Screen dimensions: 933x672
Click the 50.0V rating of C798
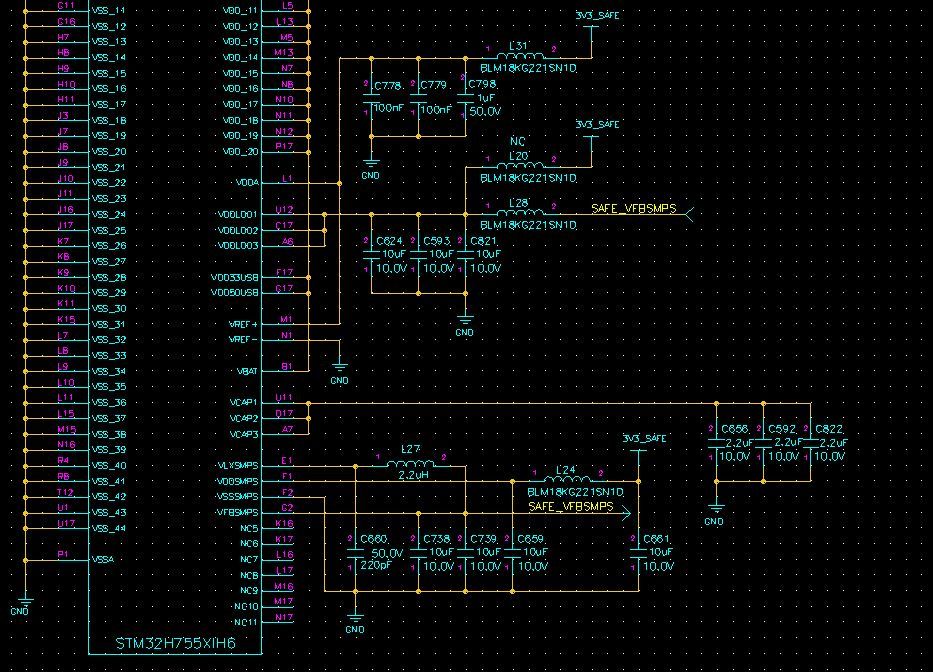[x=486, y=111]
